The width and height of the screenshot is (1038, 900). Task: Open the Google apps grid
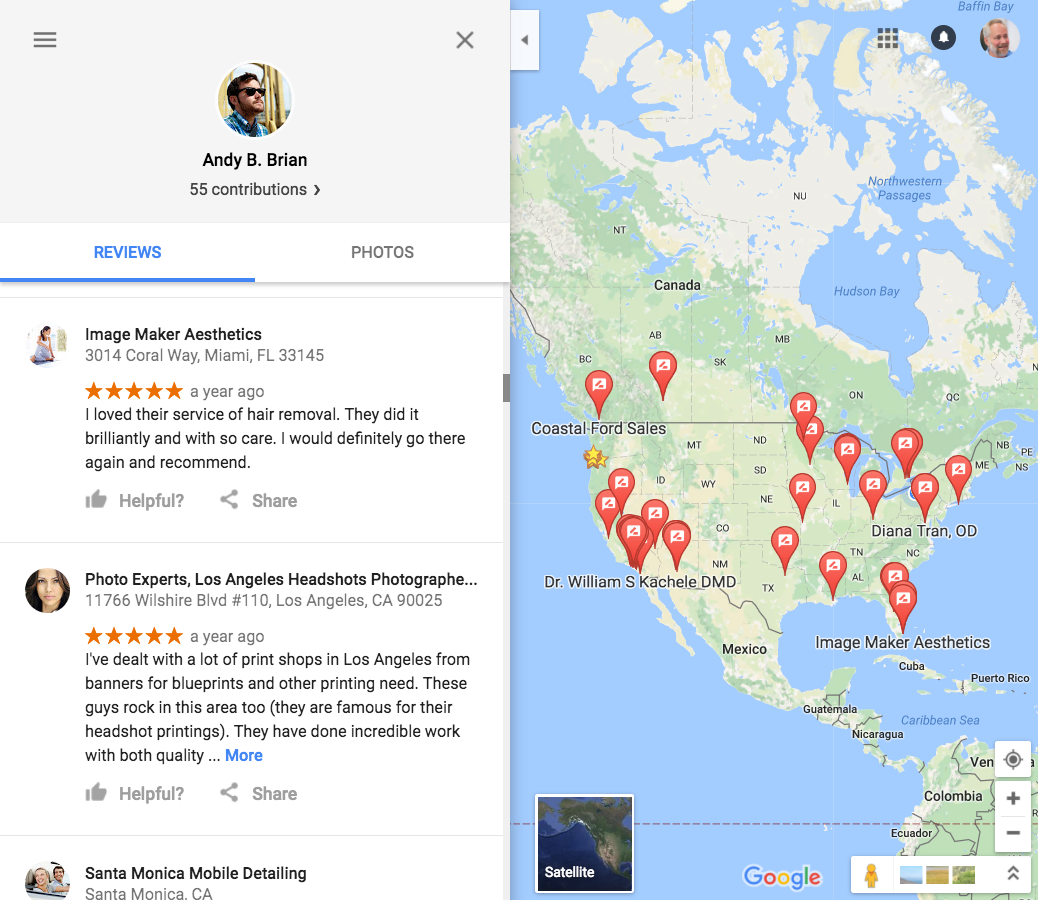coord(888,38)
